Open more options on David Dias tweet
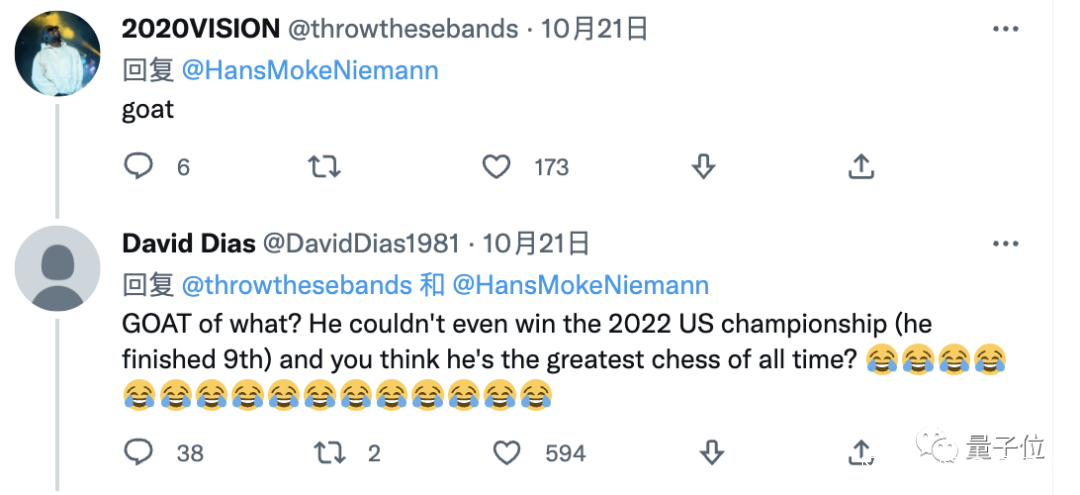 (1005, 244)
